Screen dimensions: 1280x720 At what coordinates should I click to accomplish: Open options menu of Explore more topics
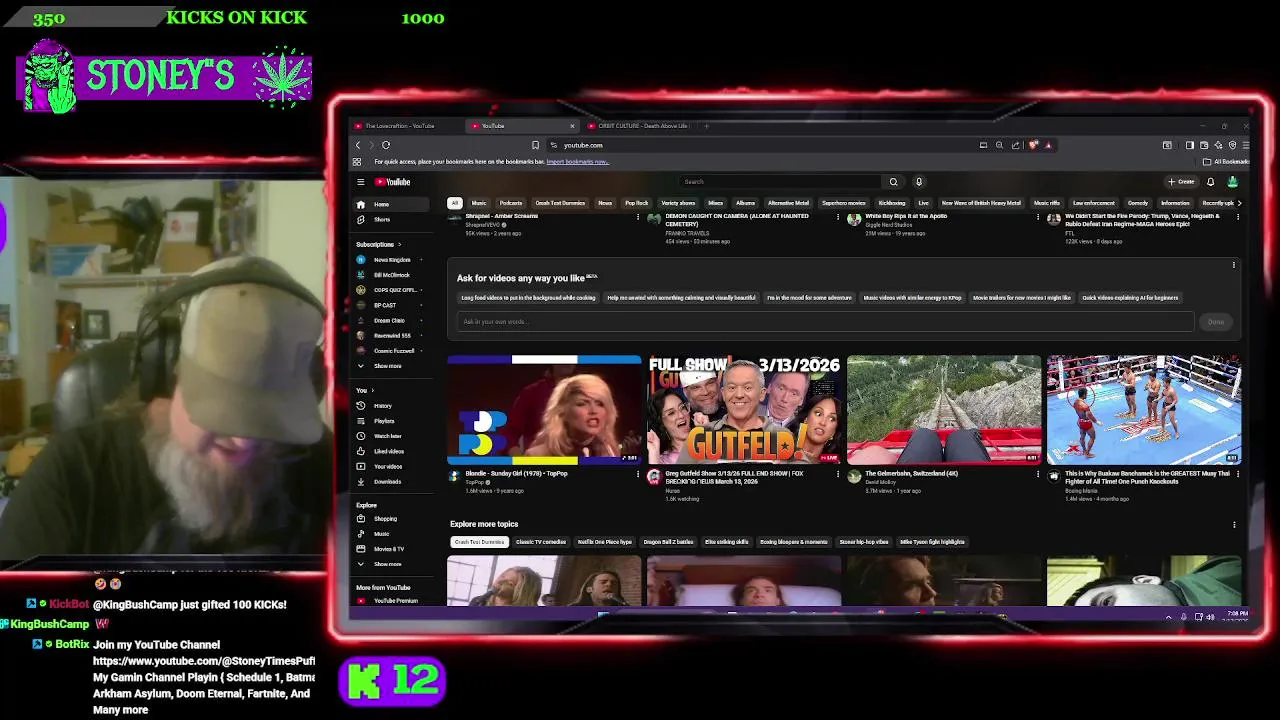[x=1234, y=524]
